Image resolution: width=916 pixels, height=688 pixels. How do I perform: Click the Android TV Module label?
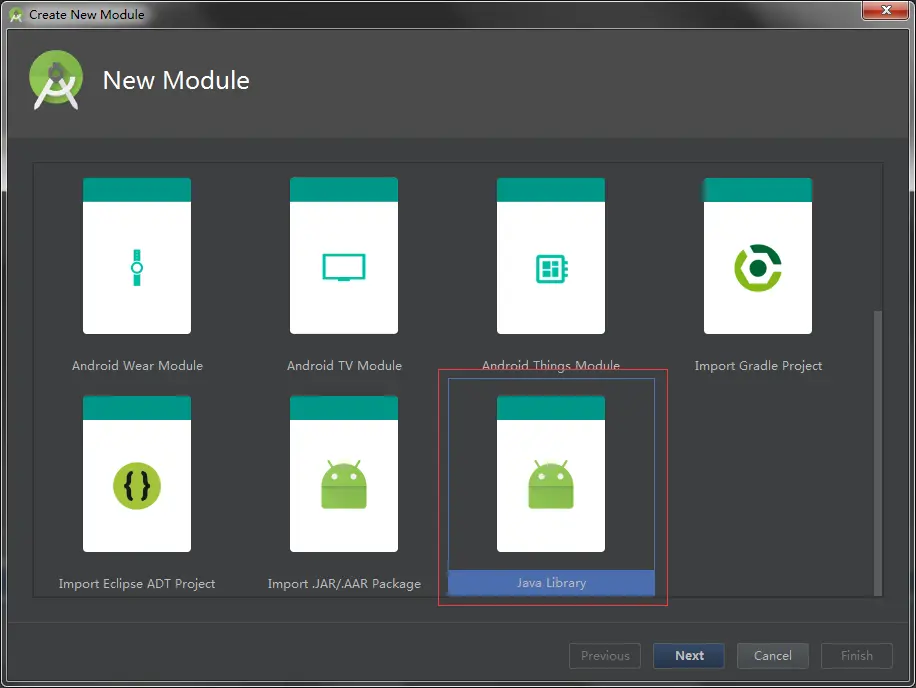pyautogui.click(x=344, y=366)
